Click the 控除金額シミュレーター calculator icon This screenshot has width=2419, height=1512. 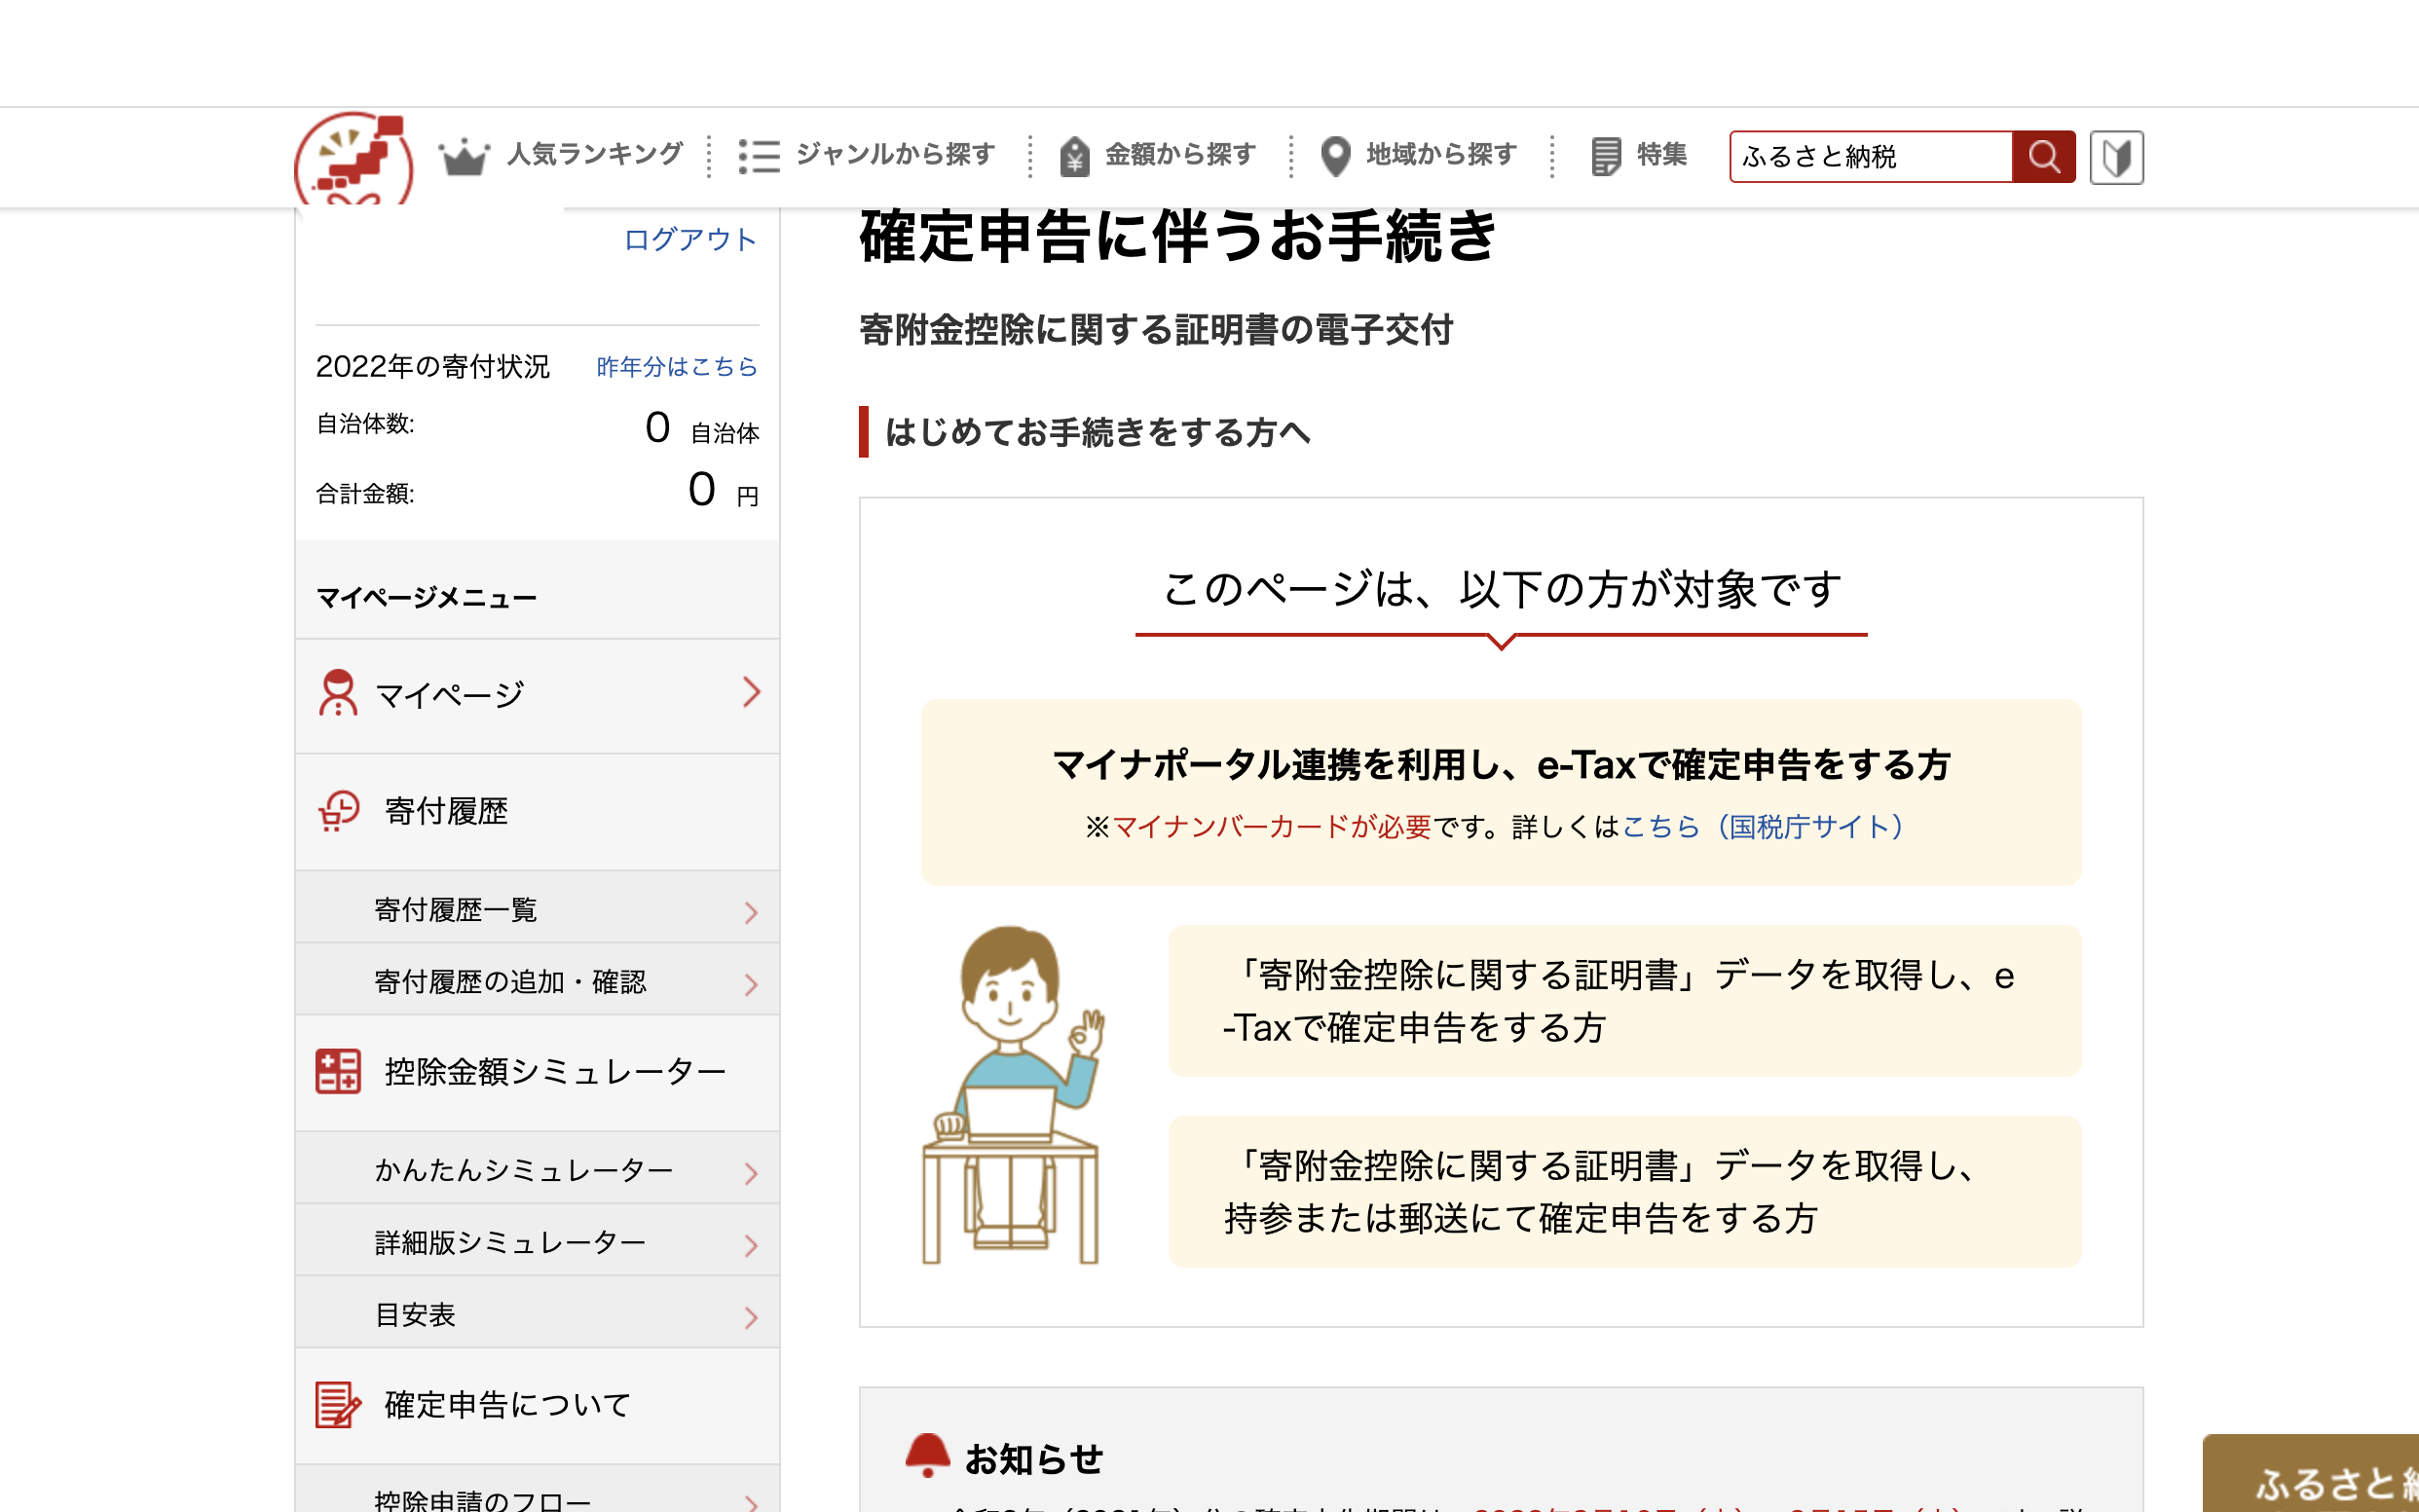coord(338,1071)
